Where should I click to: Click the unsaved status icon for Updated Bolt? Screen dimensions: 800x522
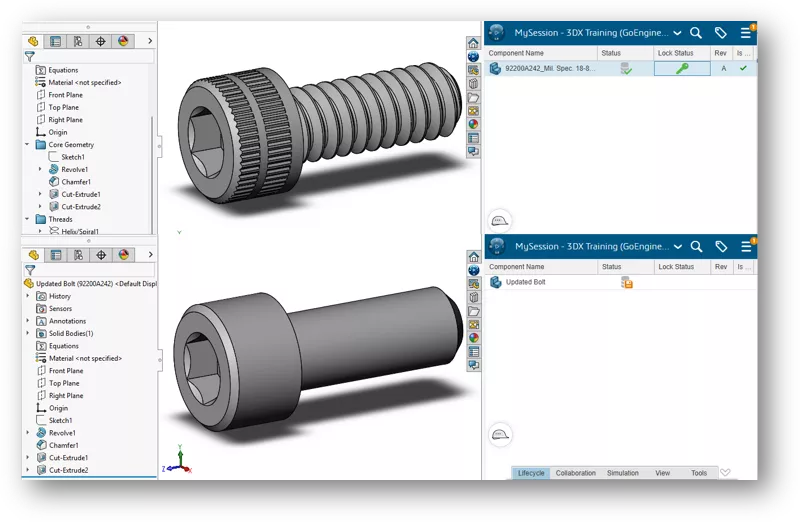(627, 282)
